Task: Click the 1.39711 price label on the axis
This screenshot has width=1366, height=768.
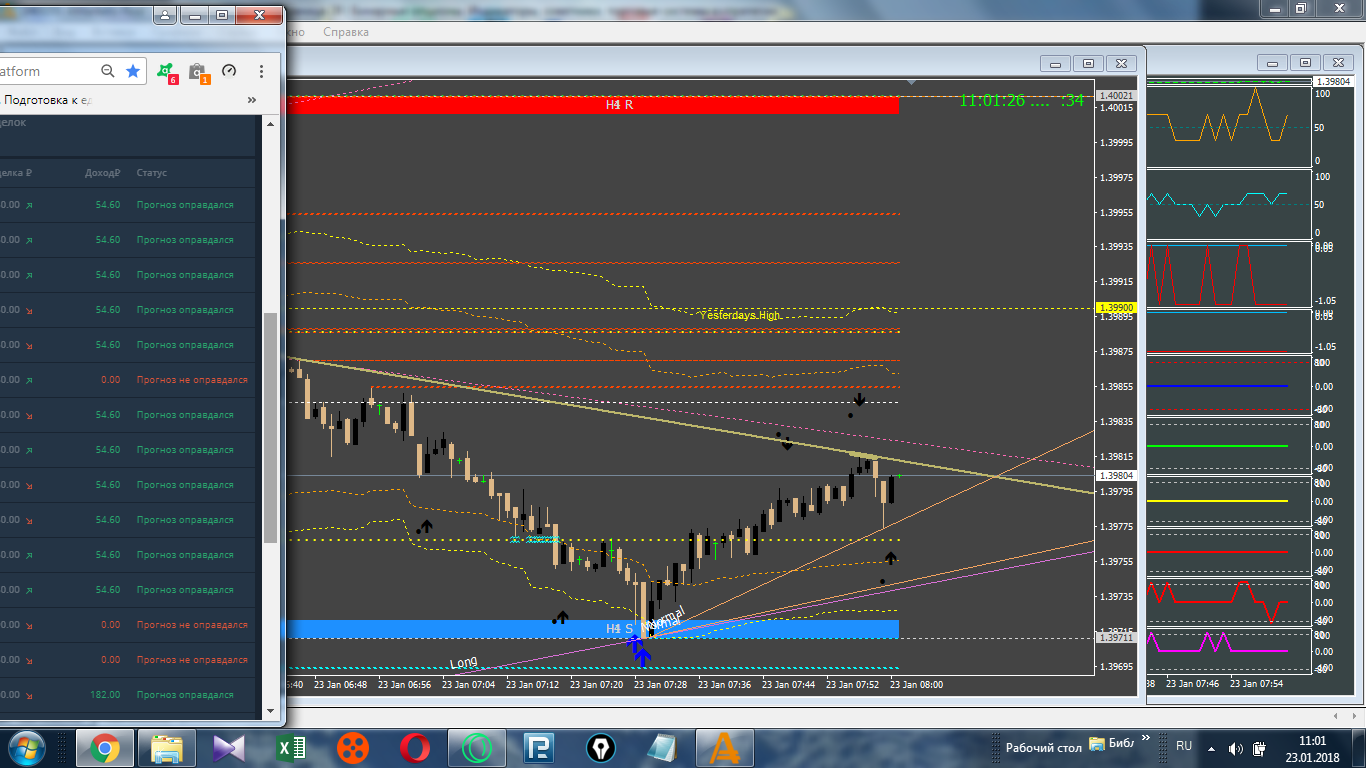Action: (x=1116, y=637)
